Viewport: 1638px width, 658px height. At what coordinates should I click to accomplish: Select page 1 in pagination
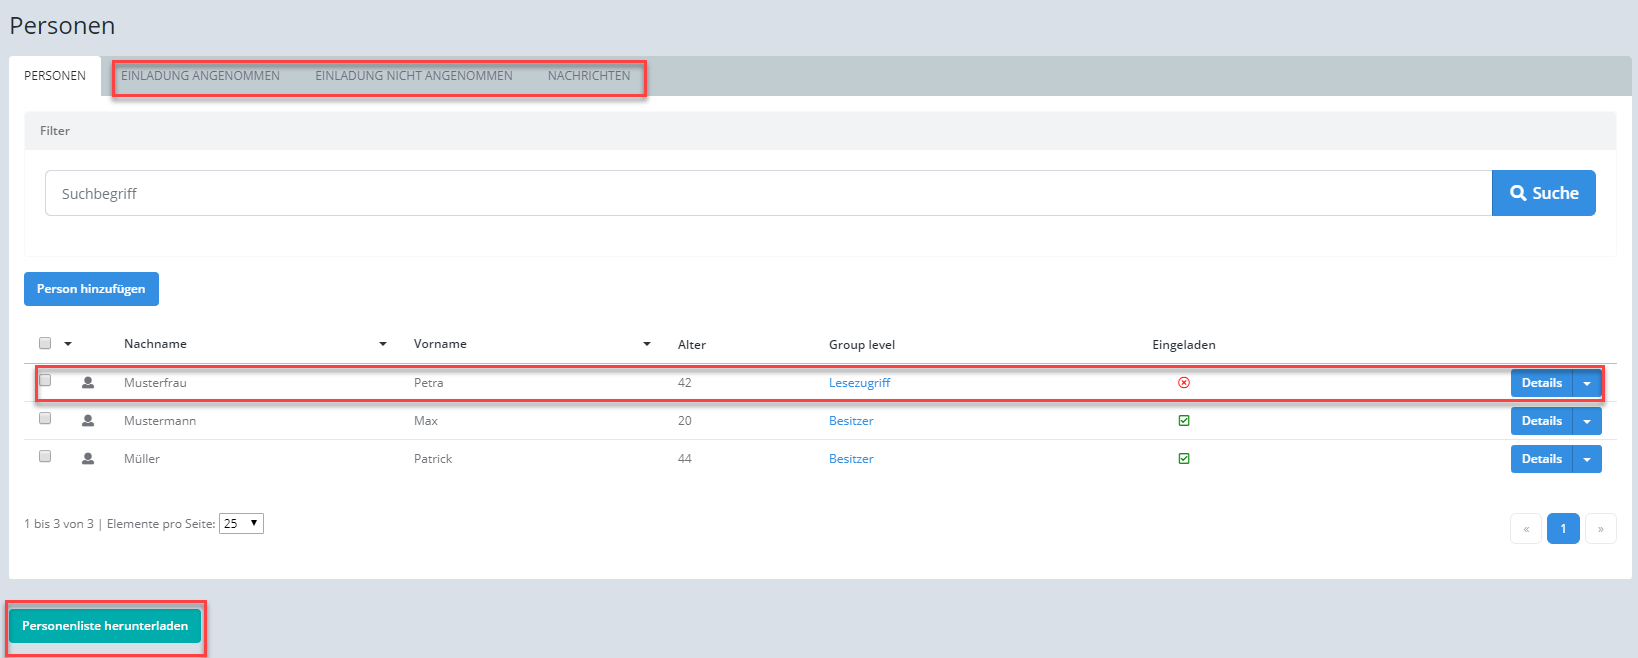click(x=1563, y=528)
